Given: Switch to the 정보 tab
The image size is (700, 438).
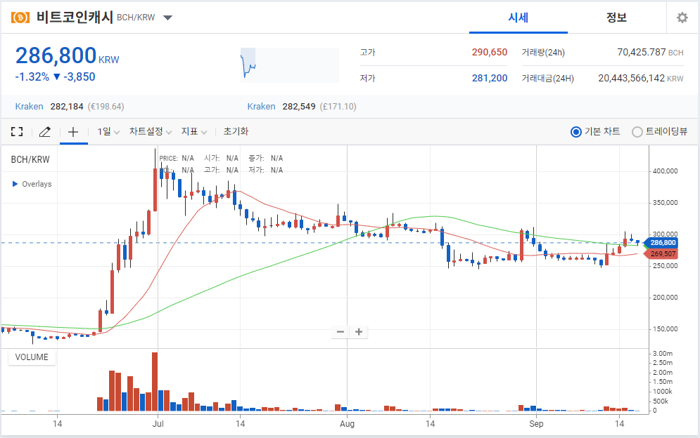Looking at the screenshot, I should point(617,17).
